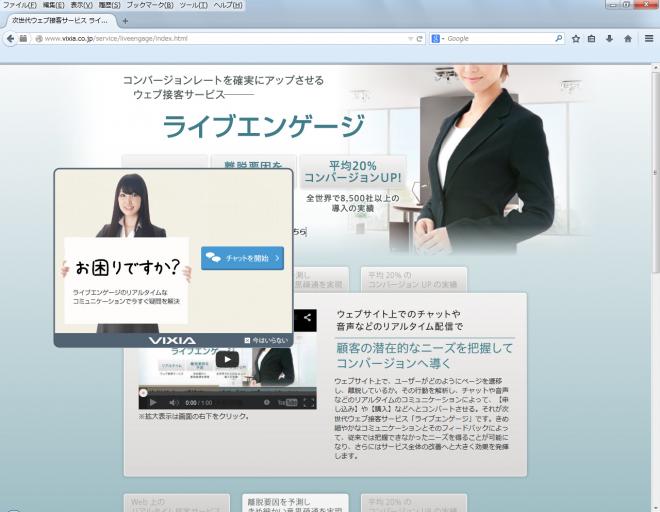This screenshot has height=512, width=660.
Task: Click the お困りですか? sign in the popup
Action: 127,267
